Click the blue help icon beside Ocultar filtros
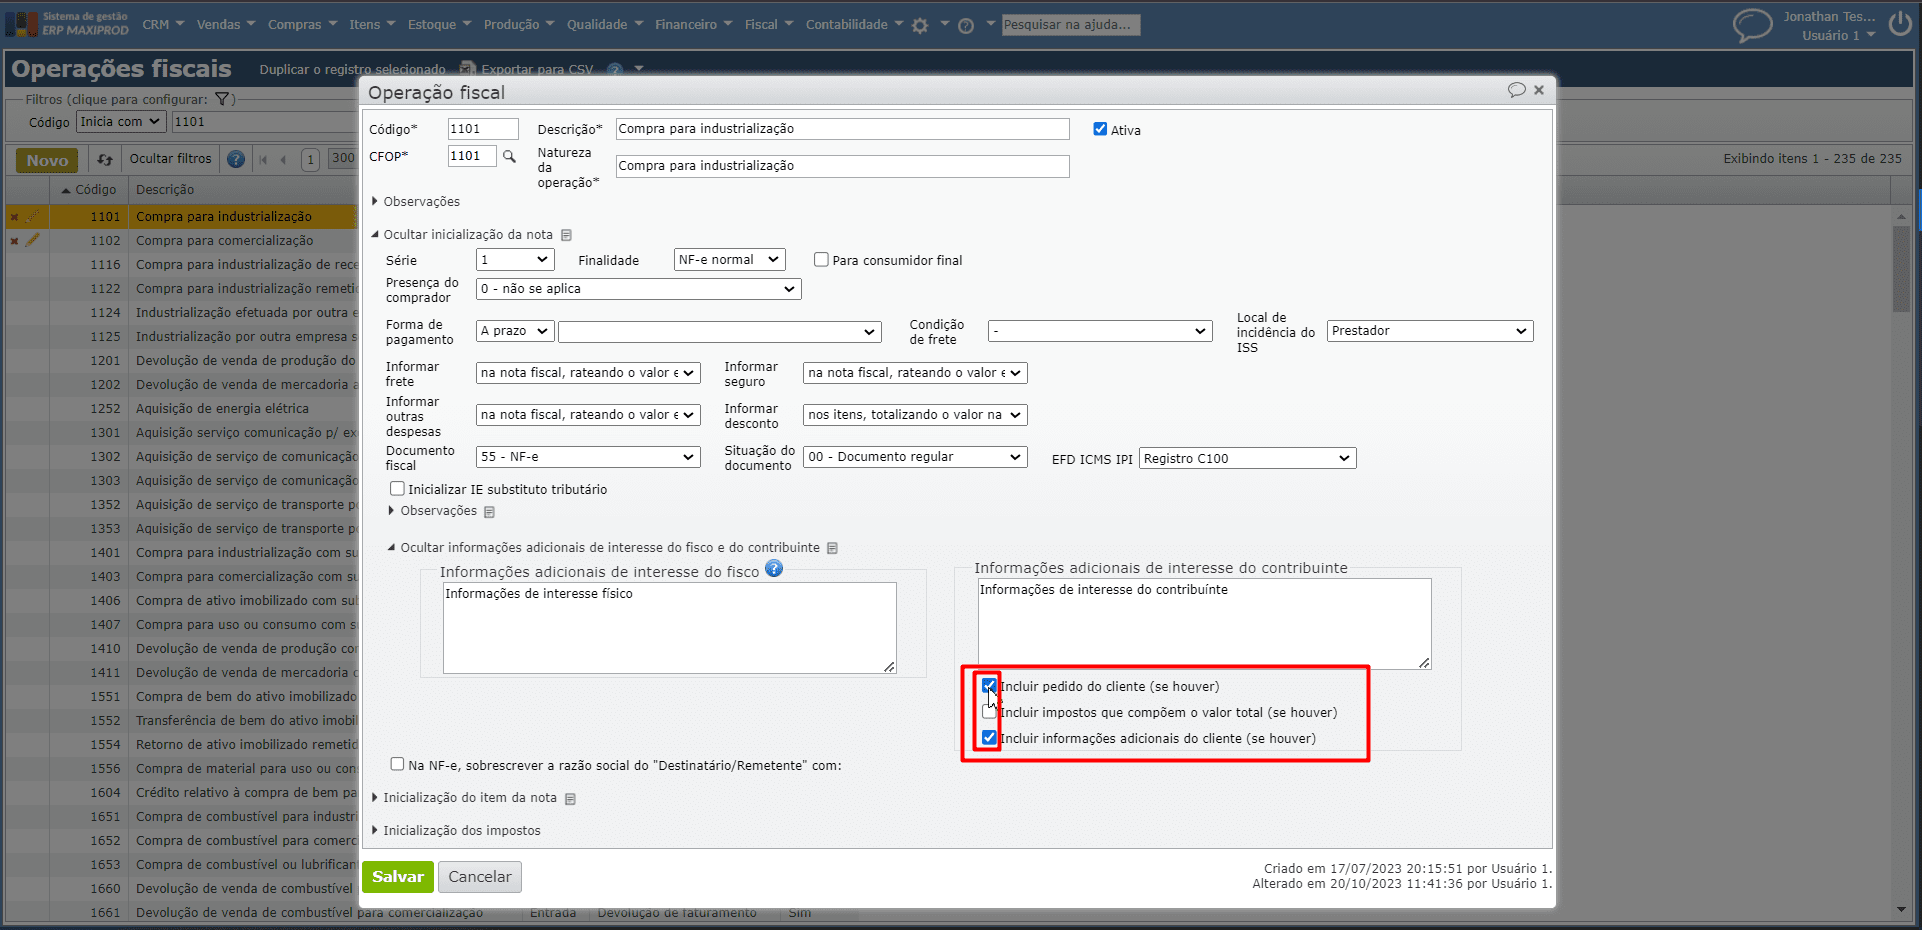The image size is (1922, 930). 236,159
